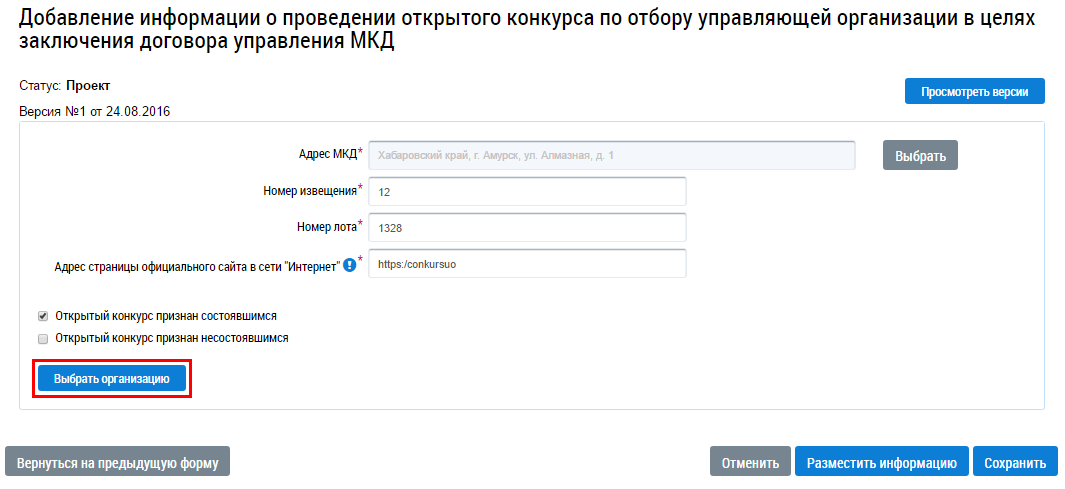The image size is (1065, 489).
Task: Click the Номер извещения field label
Action: coord(310,191)
